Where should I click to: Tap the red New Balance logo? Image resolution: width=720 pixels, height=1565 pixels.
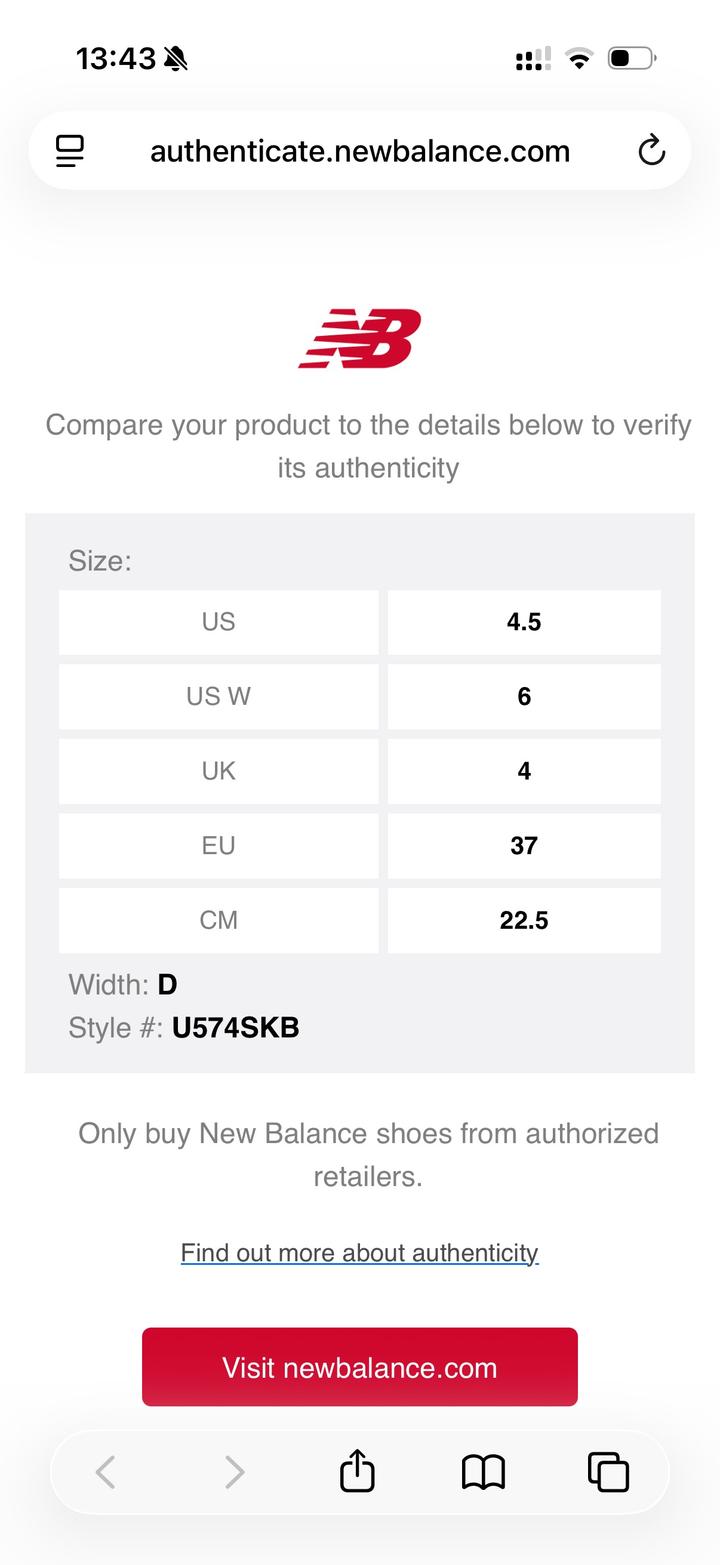(x=360, y=338)
